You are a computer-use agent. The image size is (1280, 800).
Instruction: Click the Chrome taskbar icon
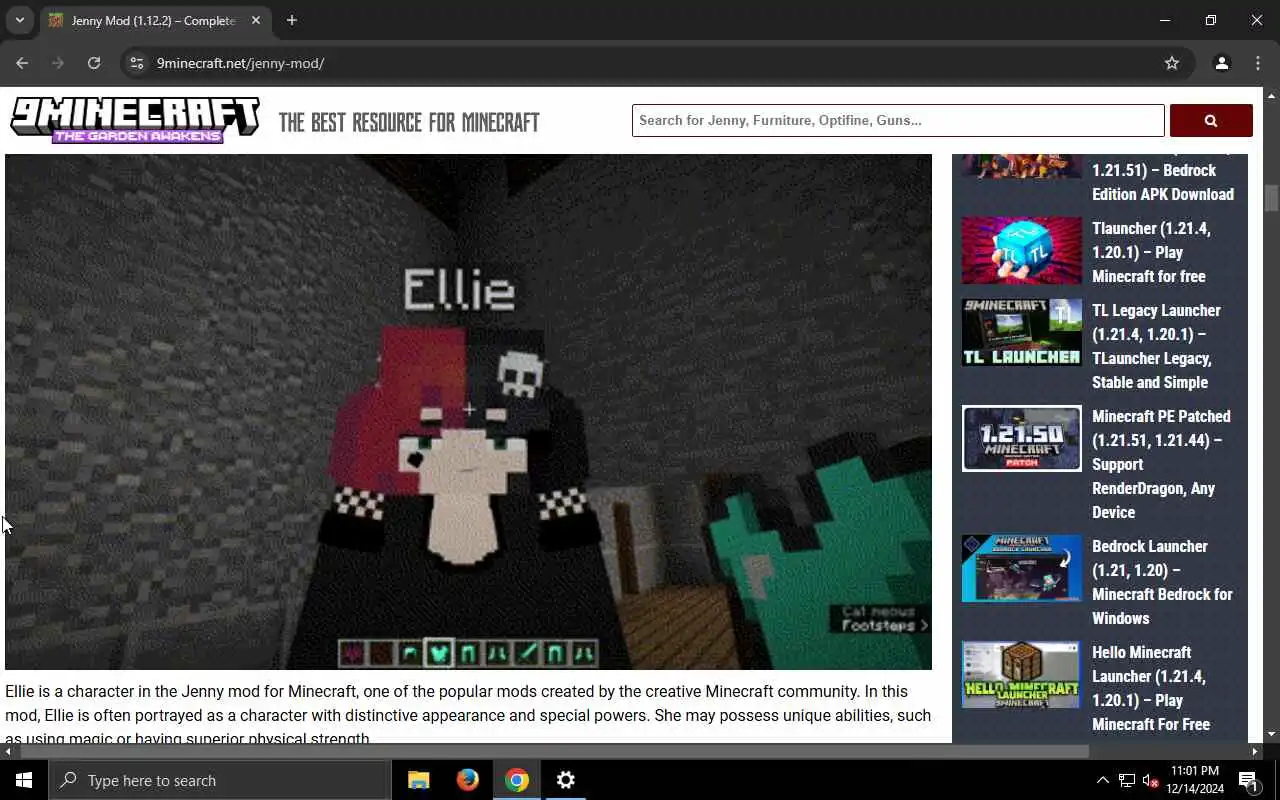point(516,780)
